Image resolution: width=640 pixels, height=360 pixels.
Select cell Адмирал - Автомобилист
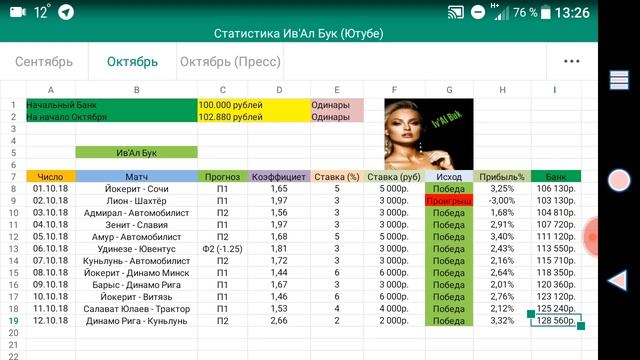[136, 213]
